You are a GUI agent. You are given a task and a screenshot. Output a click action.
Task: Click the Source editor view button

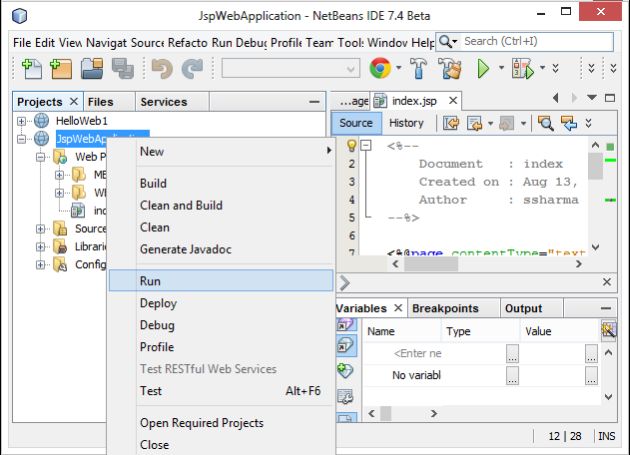tap(356, 123)
